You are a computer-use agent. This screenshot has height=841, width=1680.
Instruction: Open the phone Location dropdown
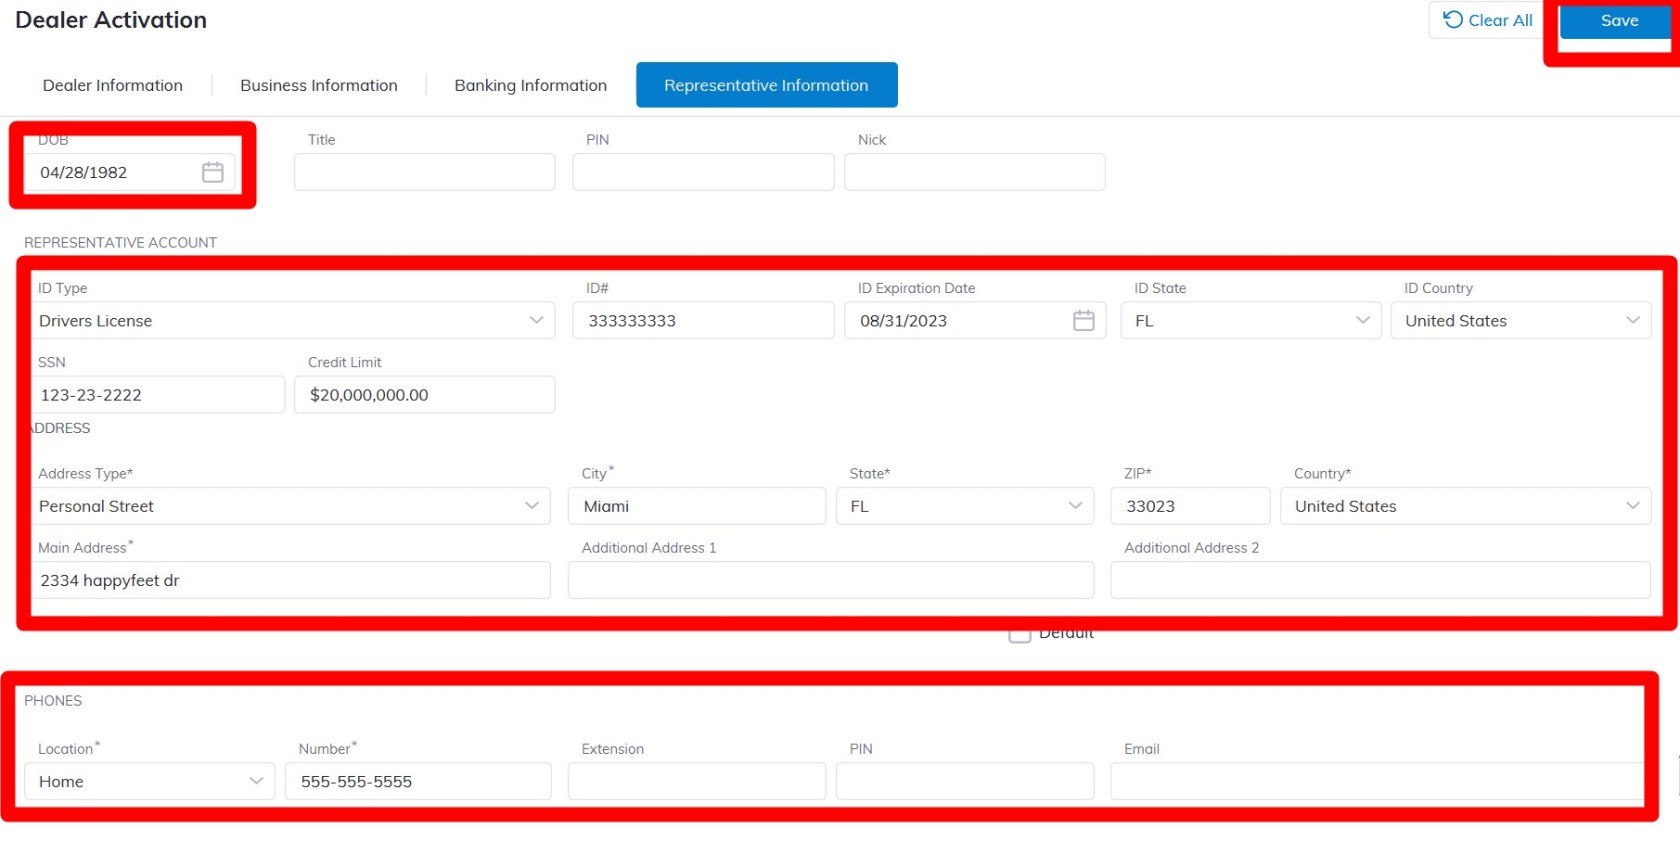click(256, 781)
